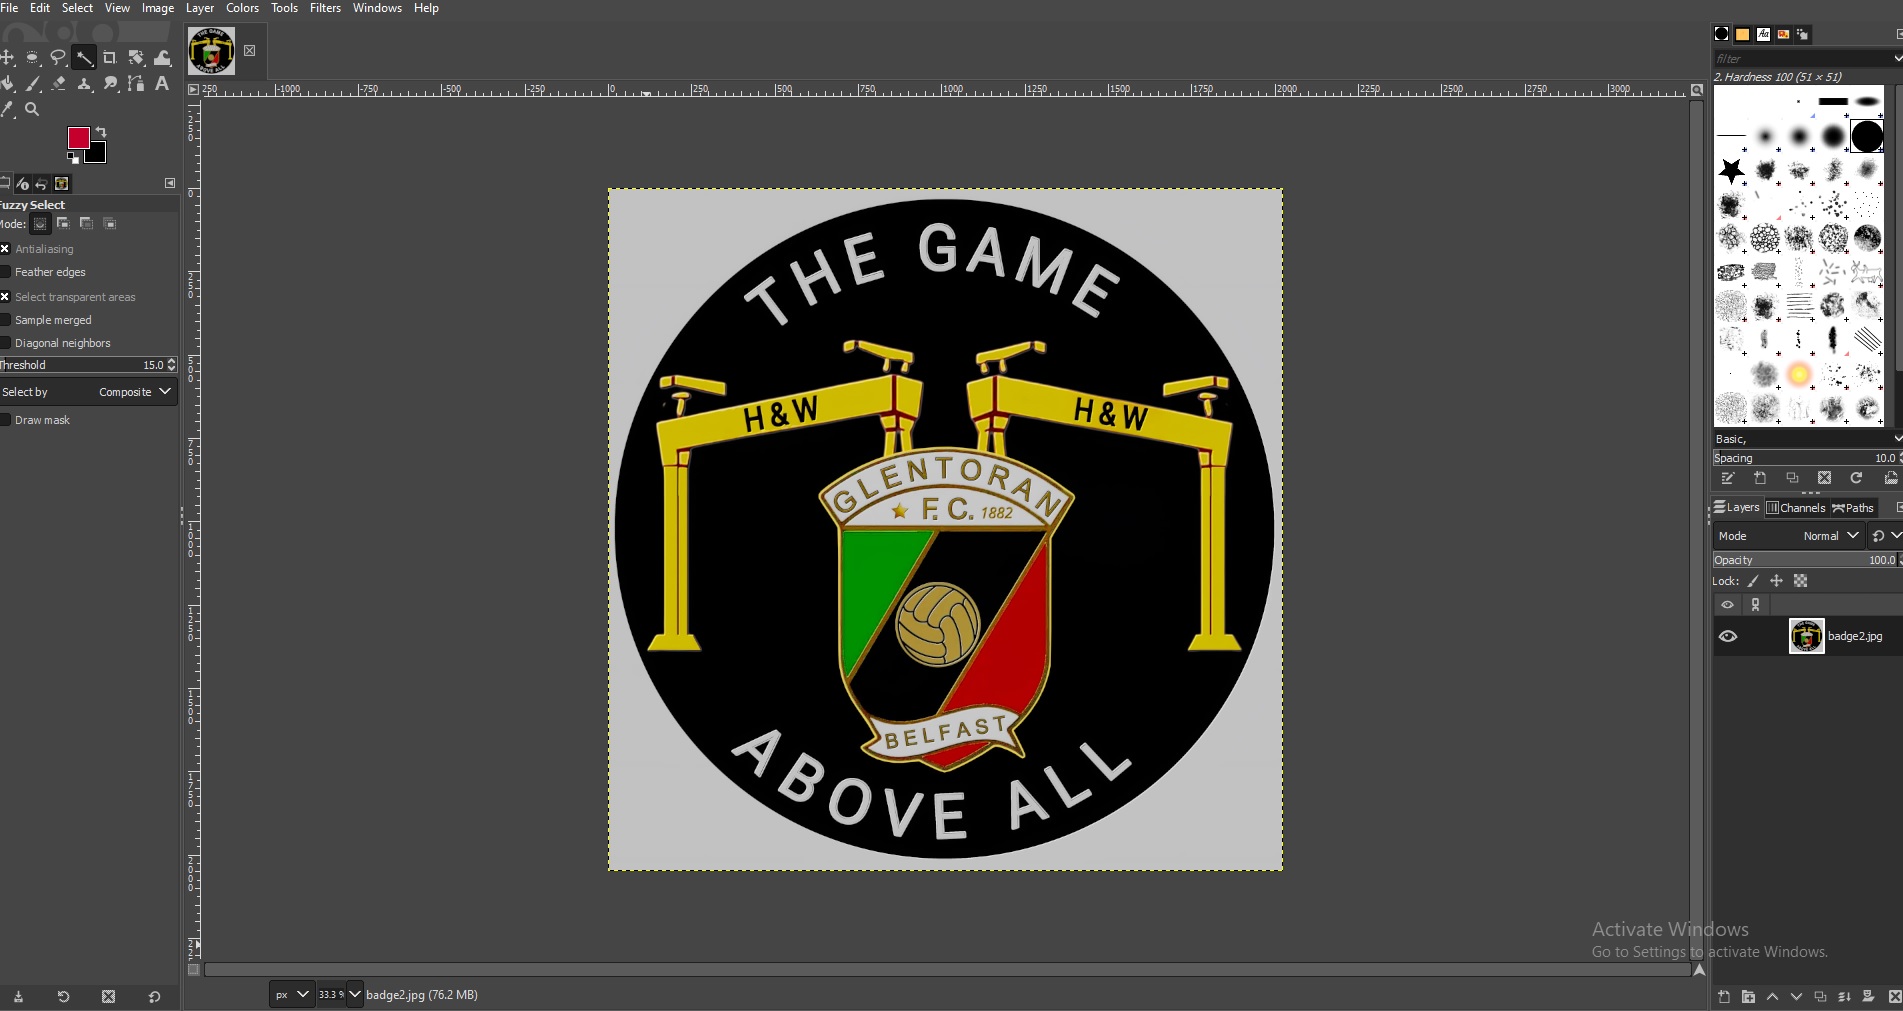Open the Undo History tab icon
This screenshot has height=1011, width=1903.
tap(41, 184)
